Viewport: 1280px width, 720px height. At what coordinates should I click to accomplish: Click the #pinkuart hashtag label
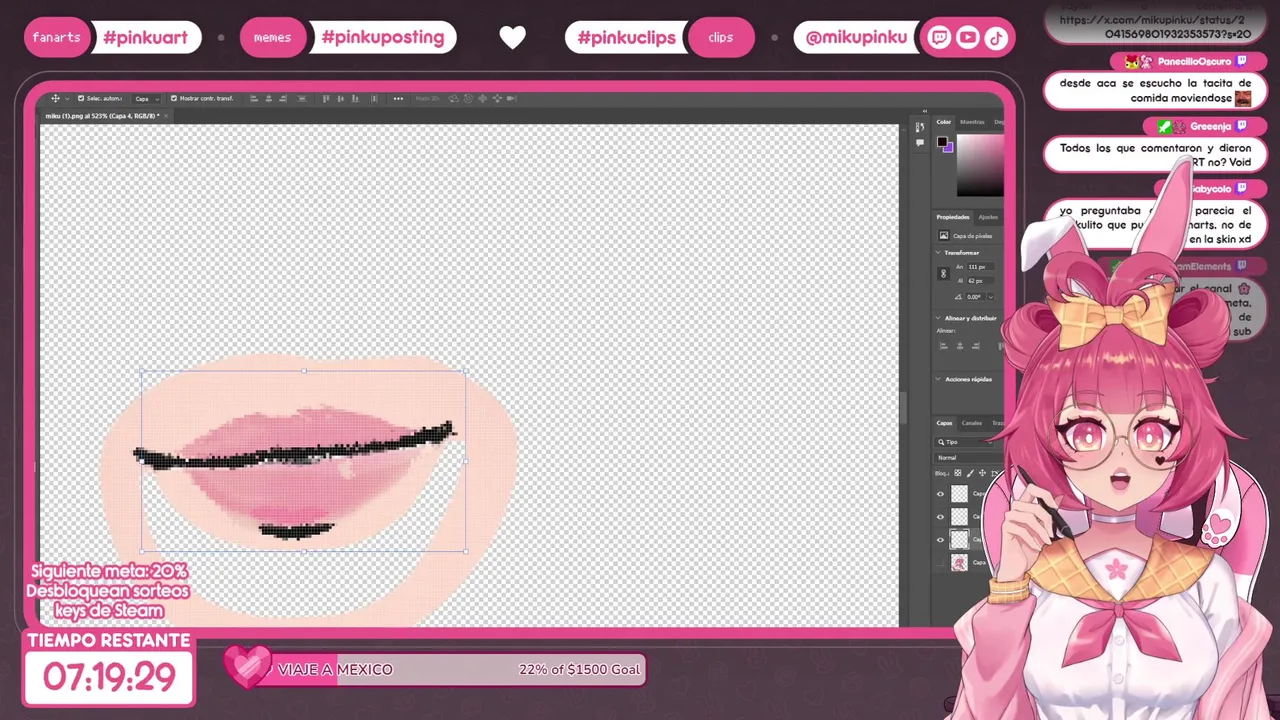tap(146, 38)
